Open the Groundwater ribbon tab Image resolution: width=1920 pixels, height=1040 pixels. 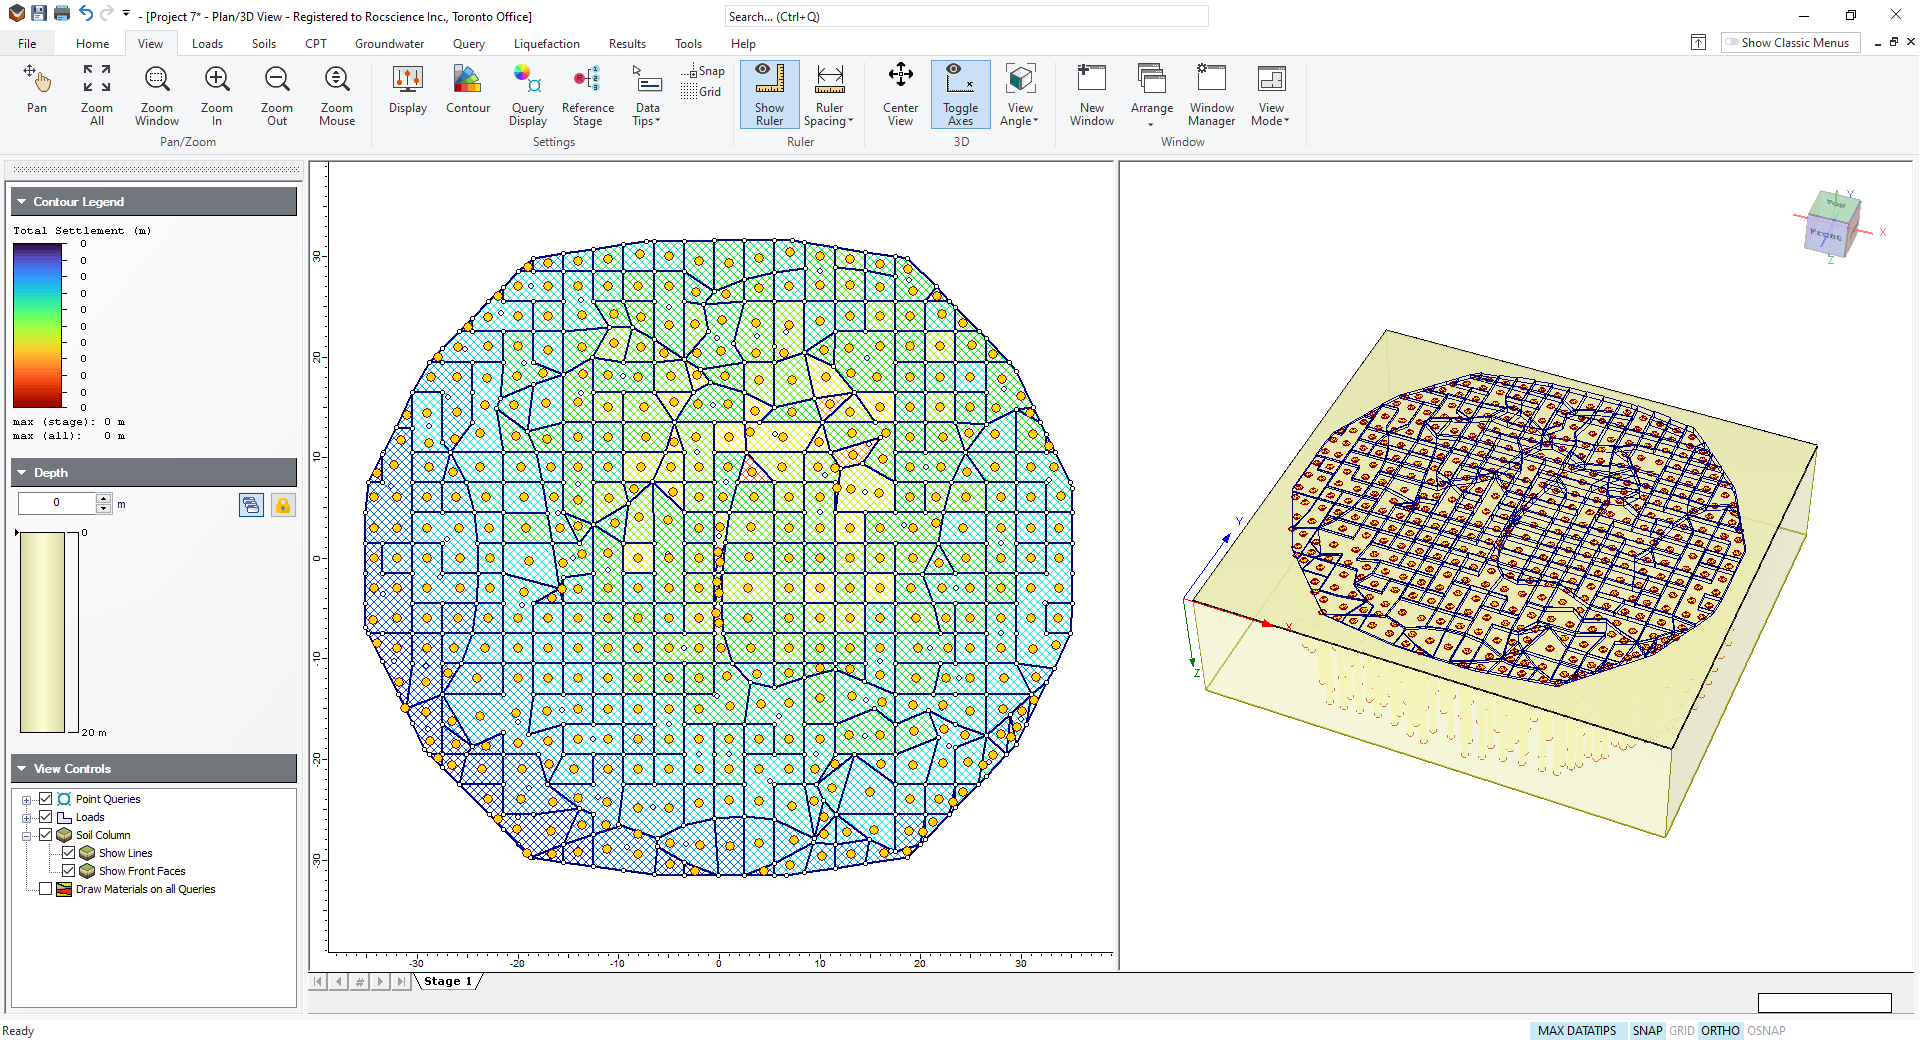(x=389, y=44)
